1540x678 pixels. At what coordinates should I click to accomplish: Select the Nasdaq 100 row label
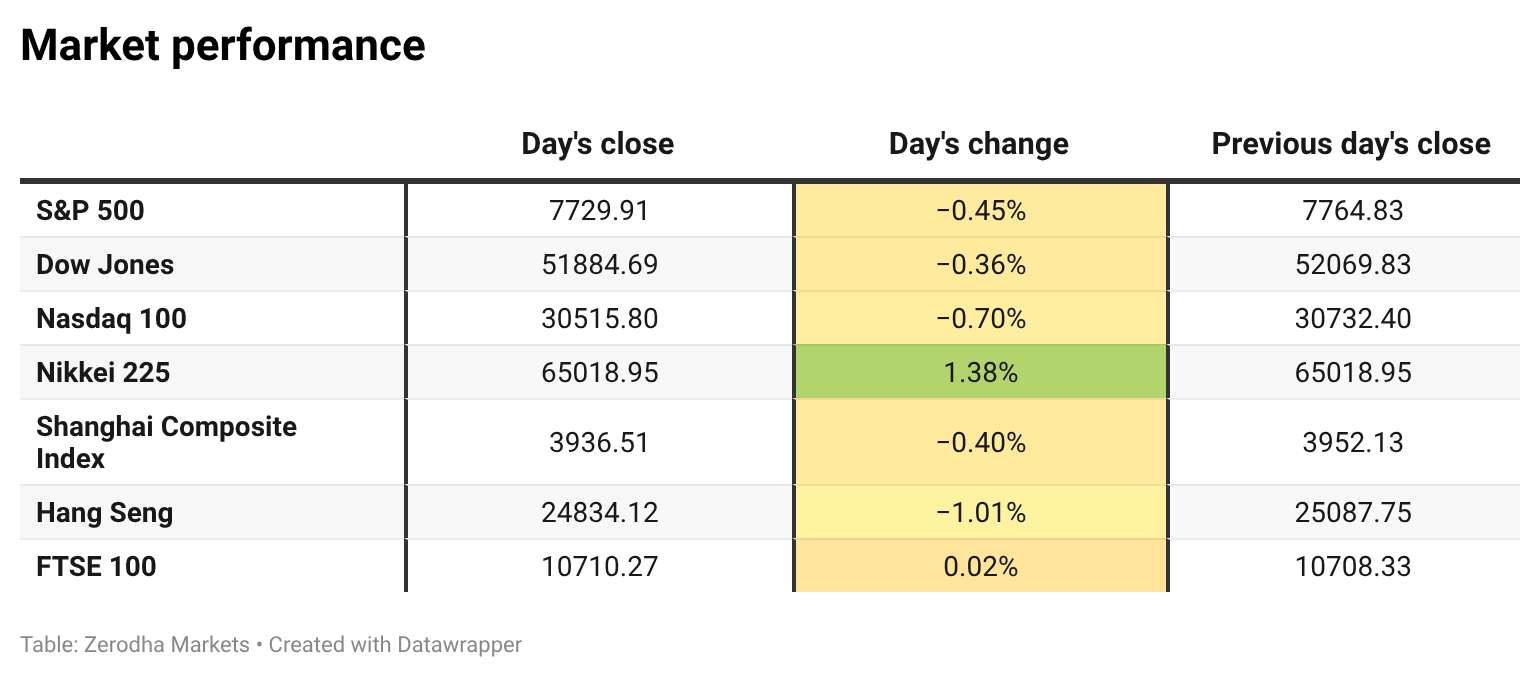(x=111, y=319)
